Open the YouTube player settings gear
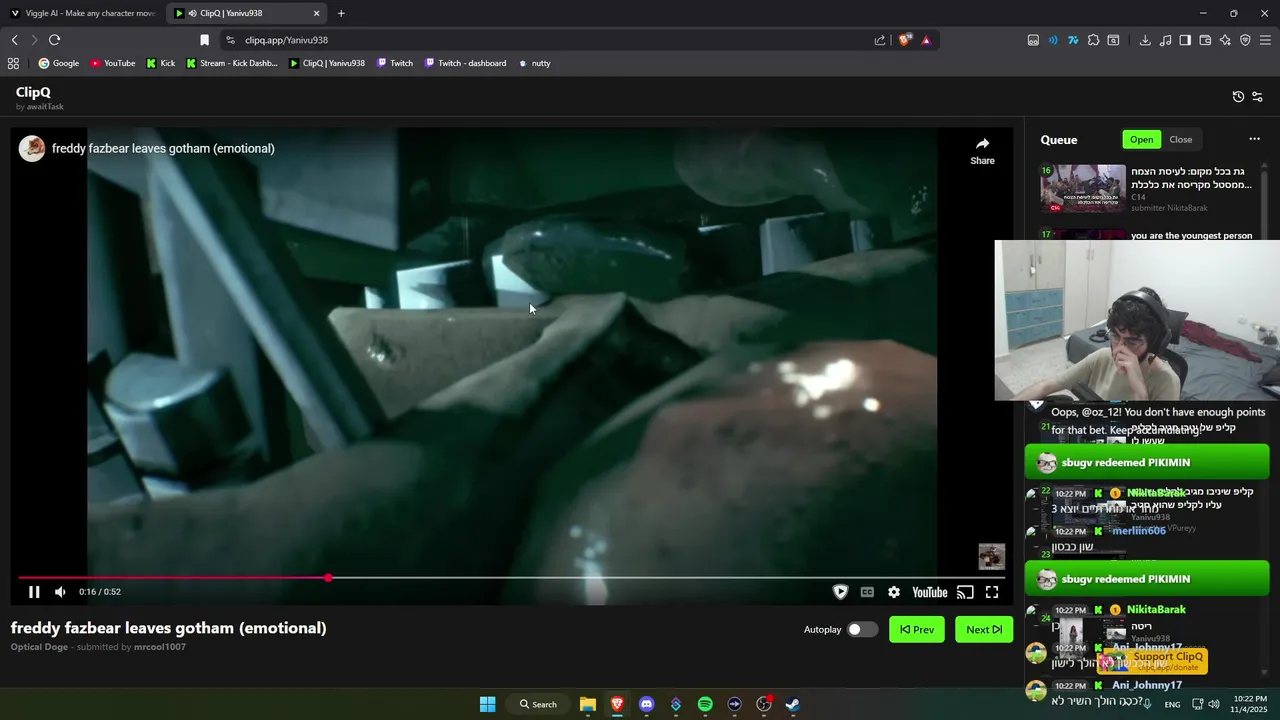Image resolution: width=1280 pixels, height=720 pixels. point(894,592)
